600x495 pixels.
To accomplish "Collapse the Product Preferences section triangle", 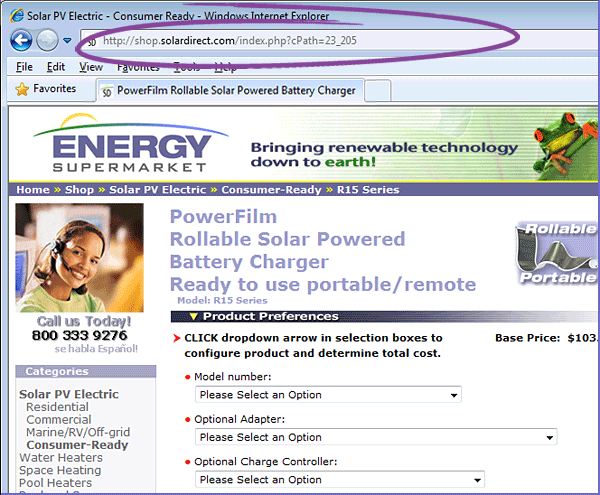I will tap(194, 316).
